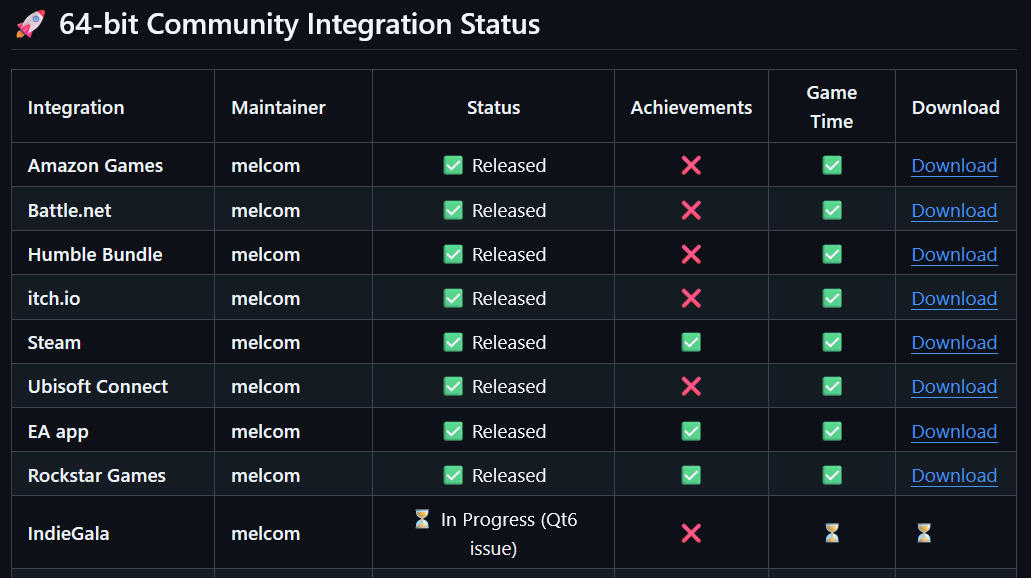Click the Battle.net Released status checkmark
The image size is (1031, 578).
pyautogui.click(x=453, y=210)
